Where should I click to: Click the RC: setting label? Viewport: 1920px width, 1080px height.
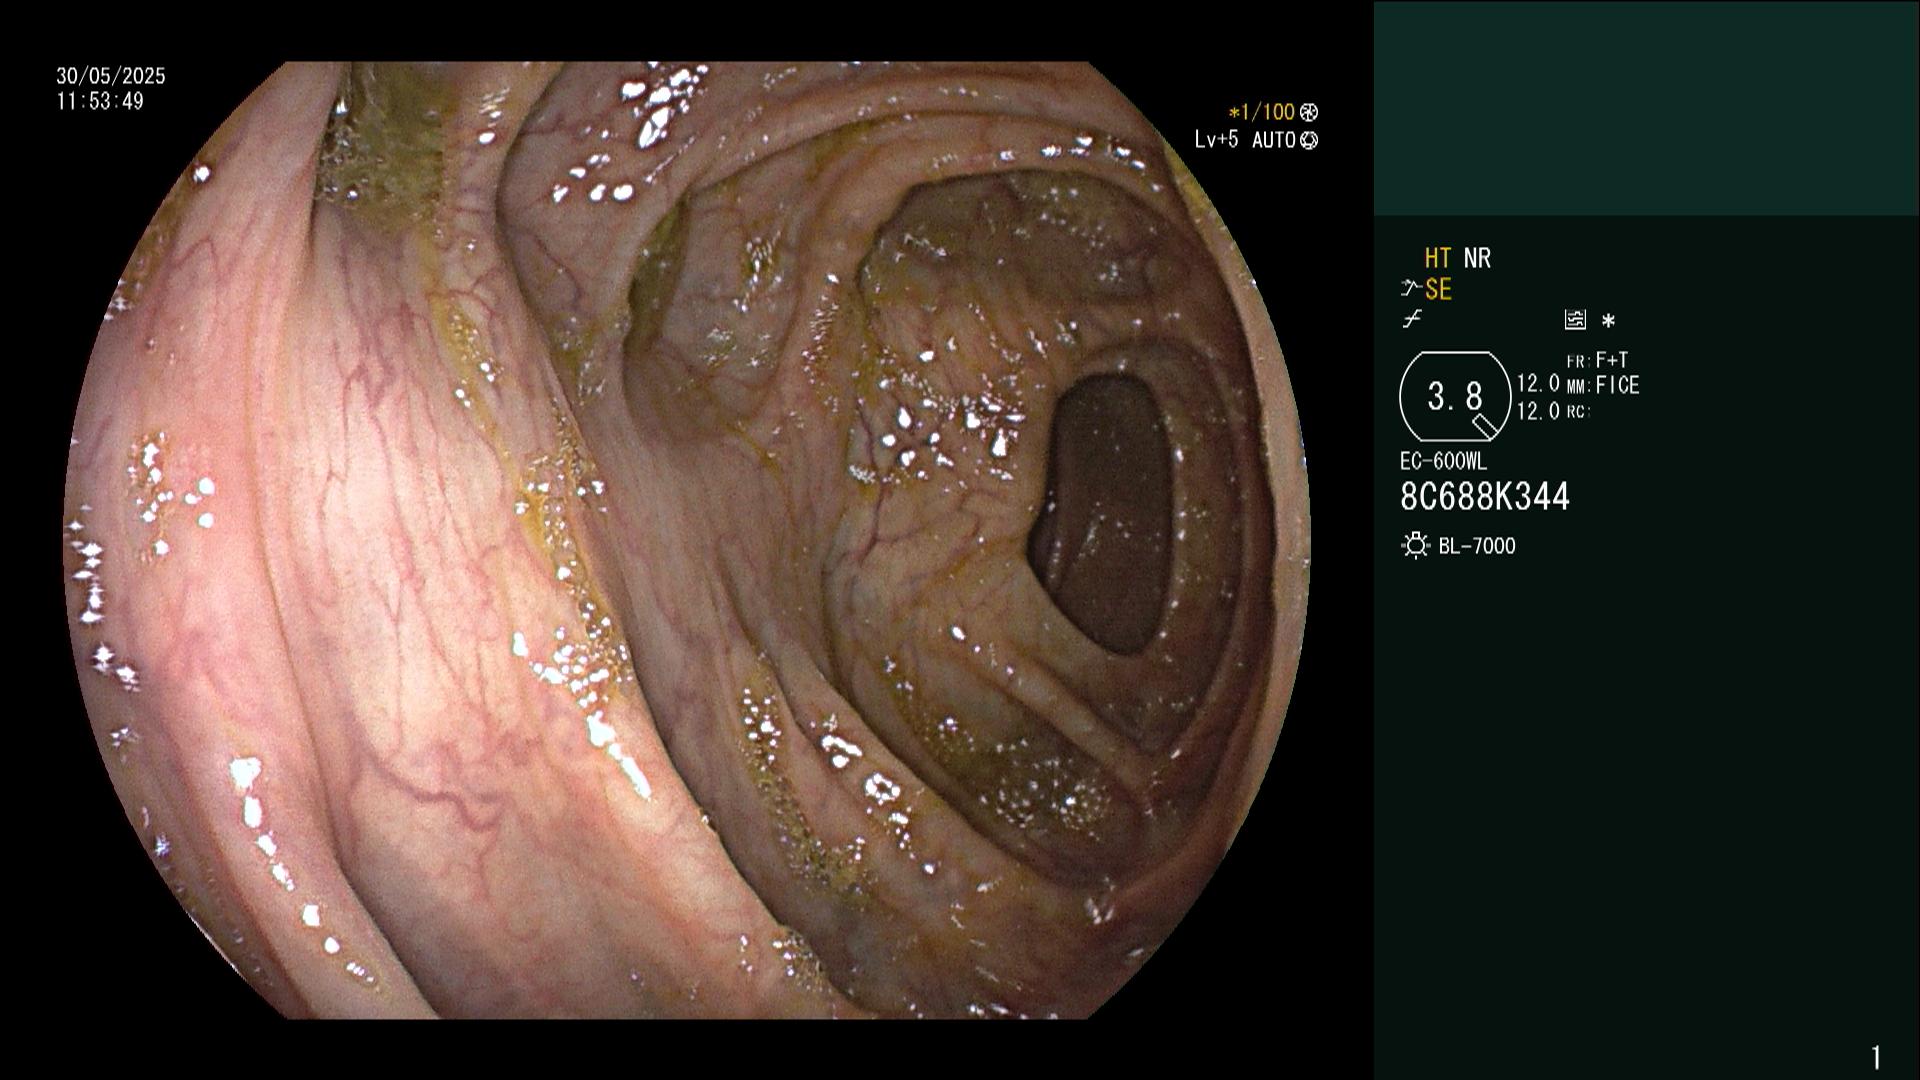1578,412
